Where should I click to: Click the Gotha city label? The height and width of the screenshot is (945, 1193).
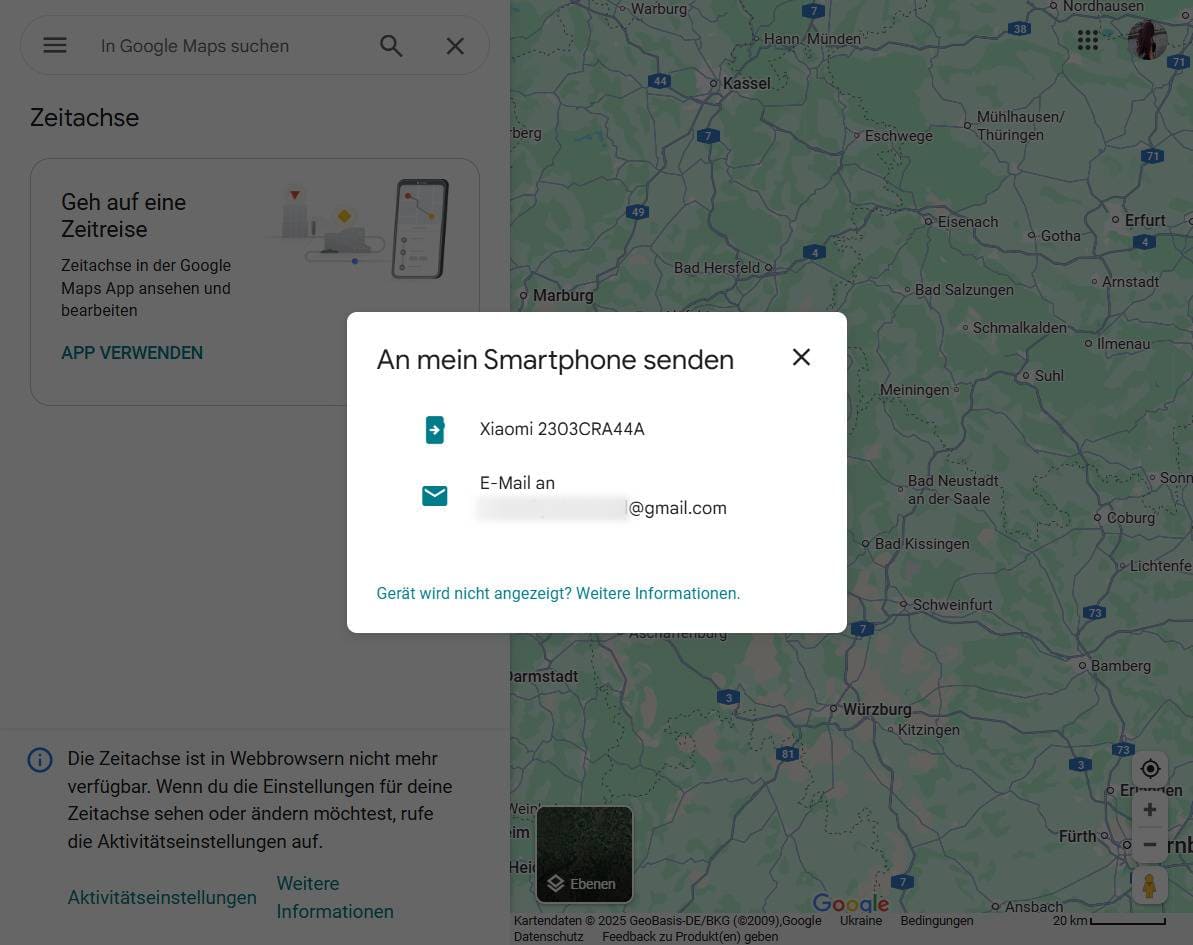click(1061, 236)
